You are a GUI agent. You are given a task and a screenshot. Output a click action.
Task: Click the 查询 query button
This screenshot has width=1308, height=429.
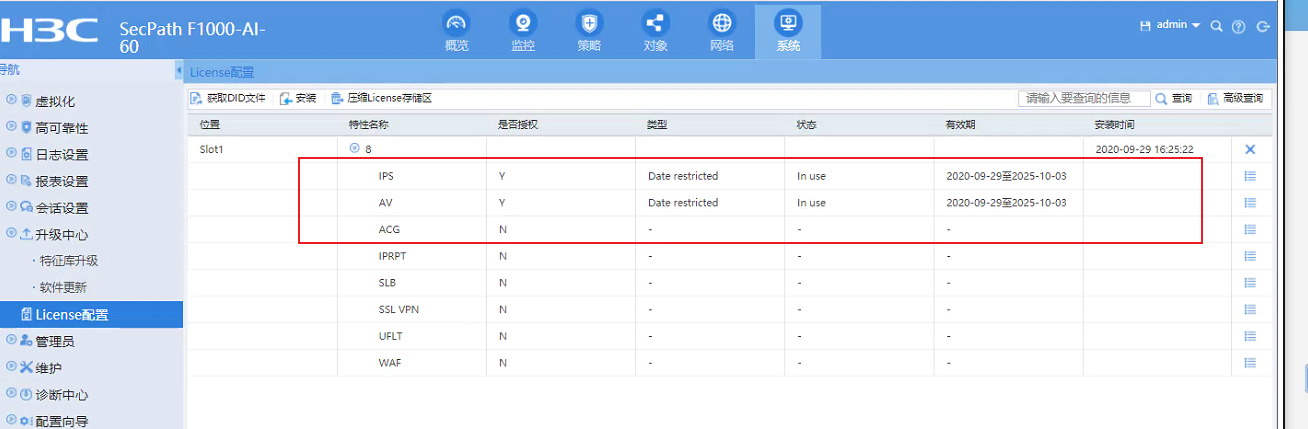[x=1174, y=98]
